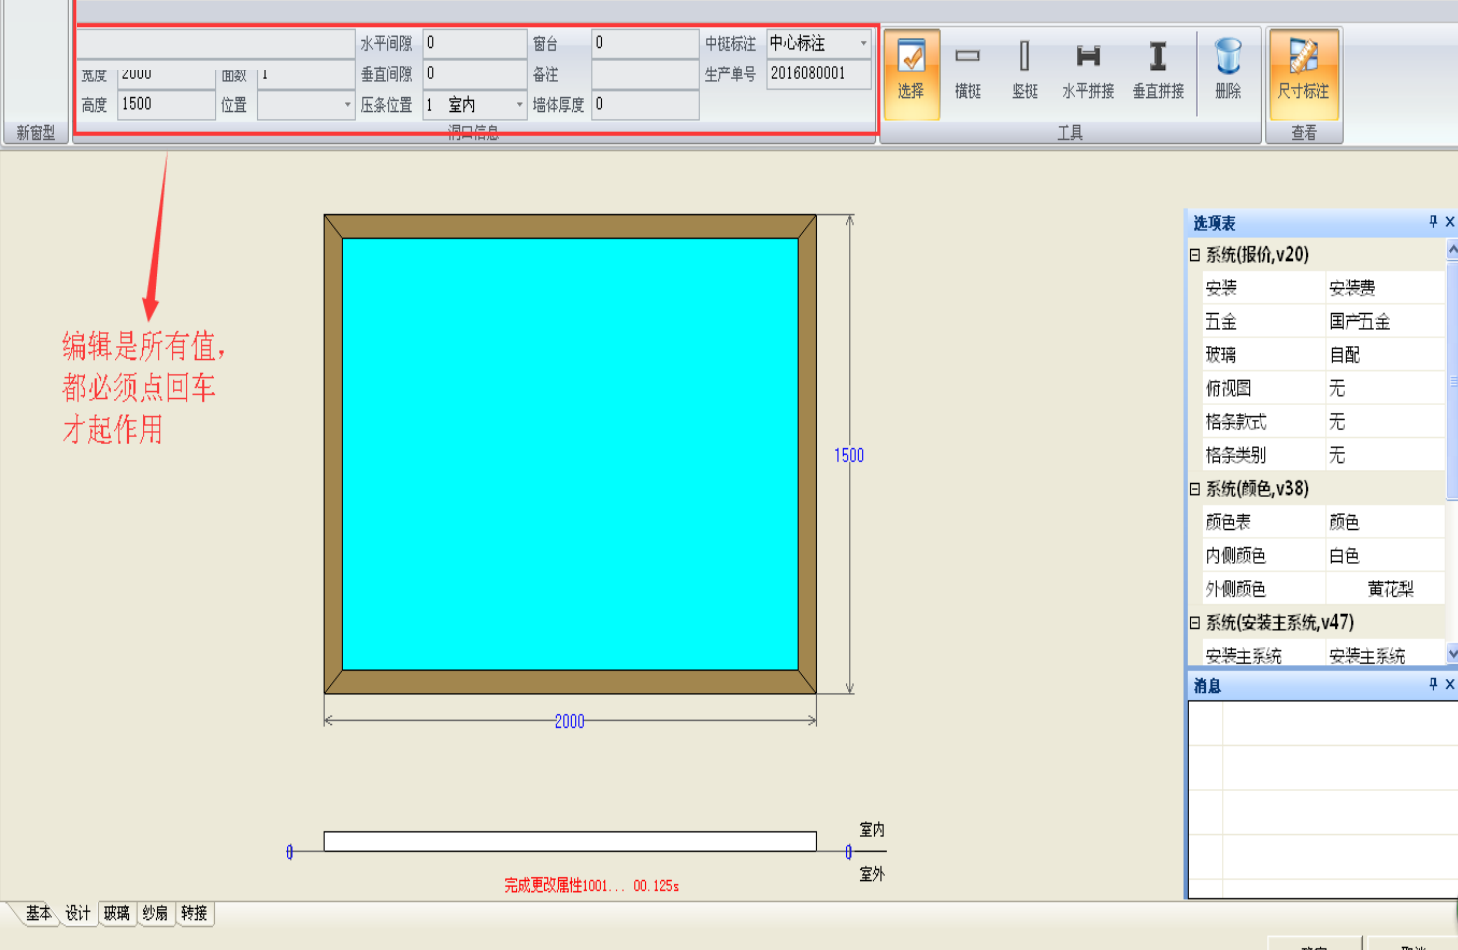Screen dimensions: 1458x950
Task: Select the 格条类别 option row
Action: (1324, 455)
